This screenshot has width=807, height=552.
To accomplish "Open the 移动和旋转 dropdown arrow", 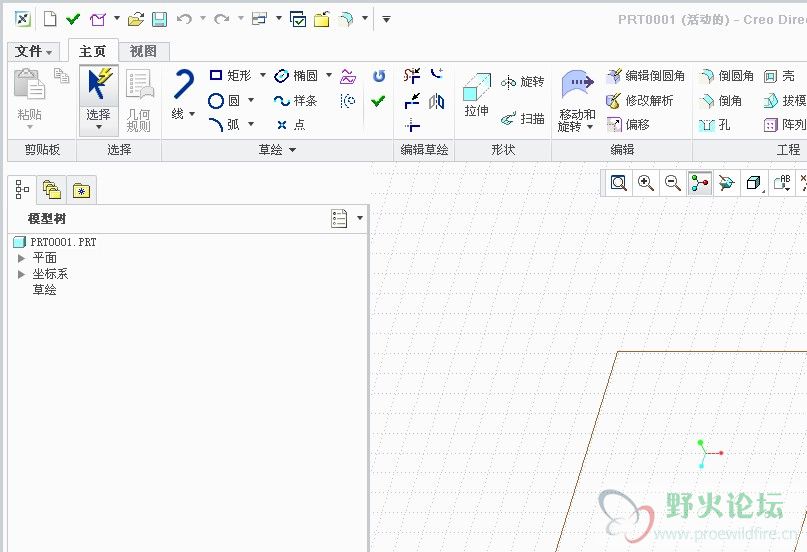I will [x=590, y=127].
